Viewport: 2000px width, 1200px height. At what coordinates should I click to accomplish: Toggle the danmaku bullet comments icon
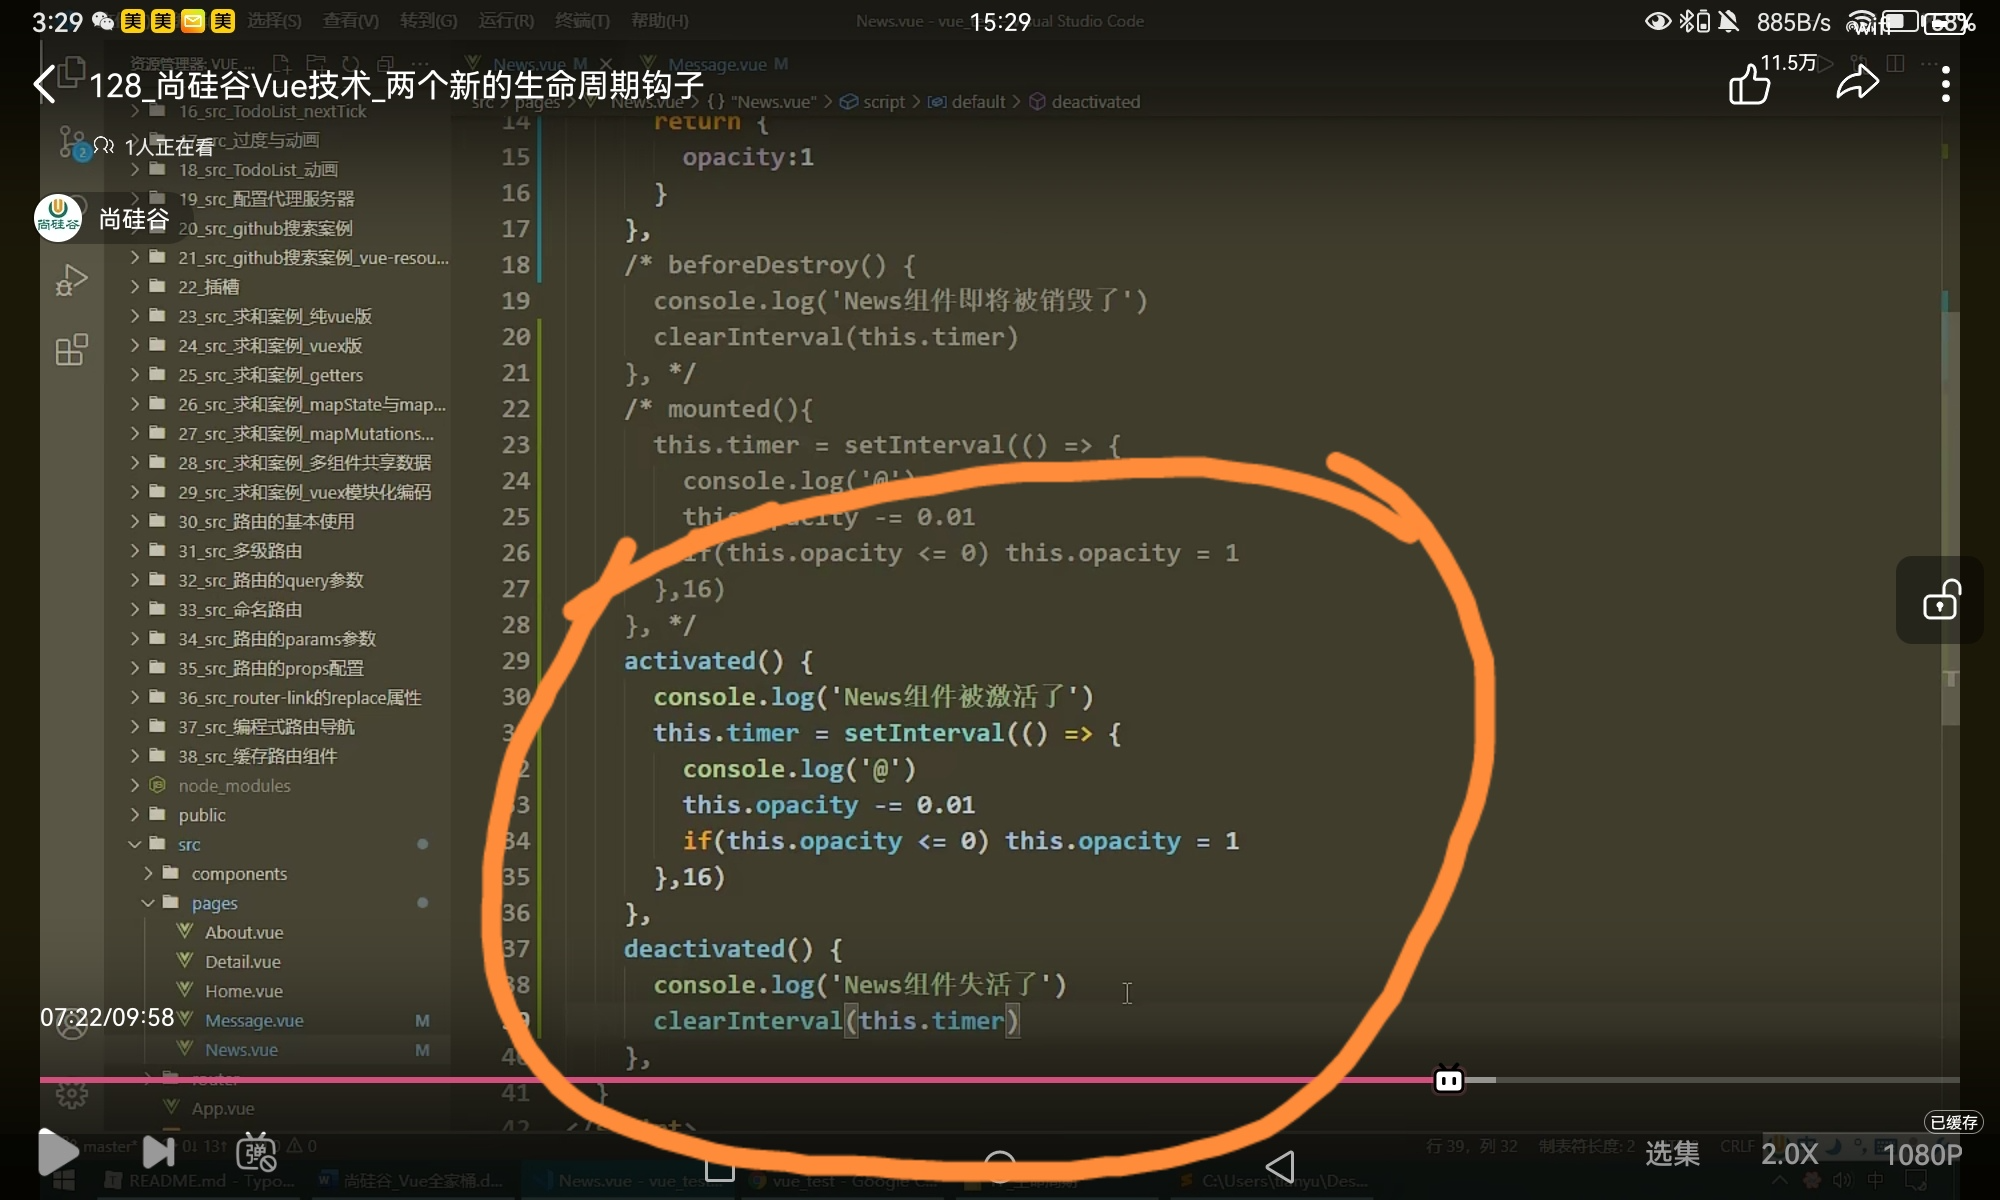(x=256, y=1152)
